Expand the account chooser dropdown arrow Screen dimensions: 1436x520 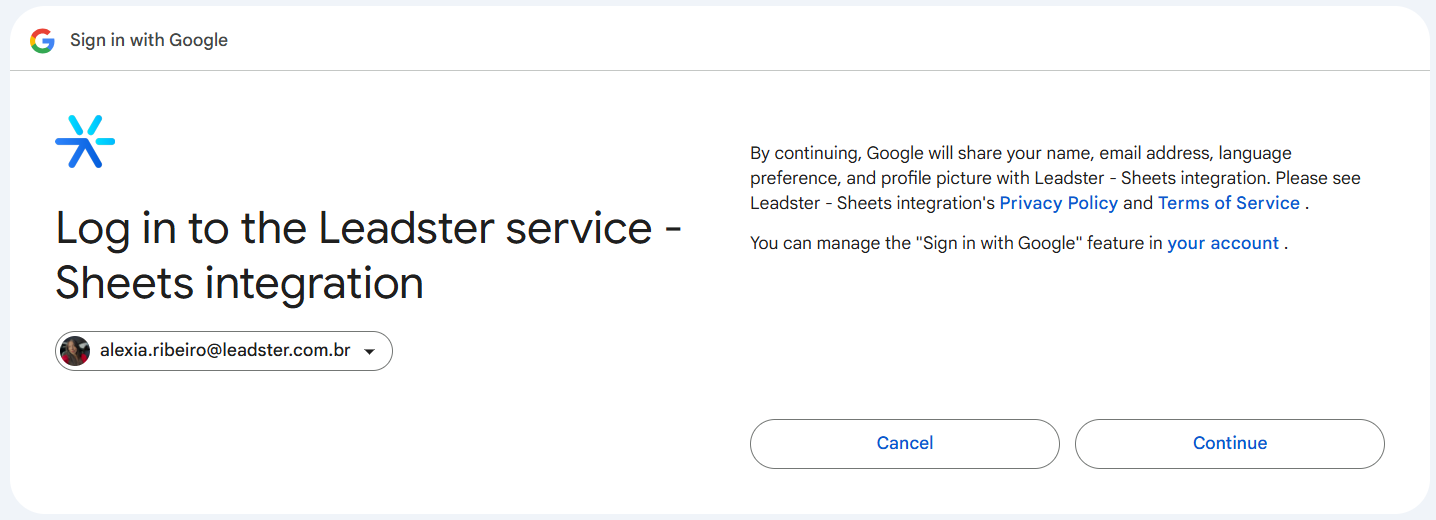[369, 352]
